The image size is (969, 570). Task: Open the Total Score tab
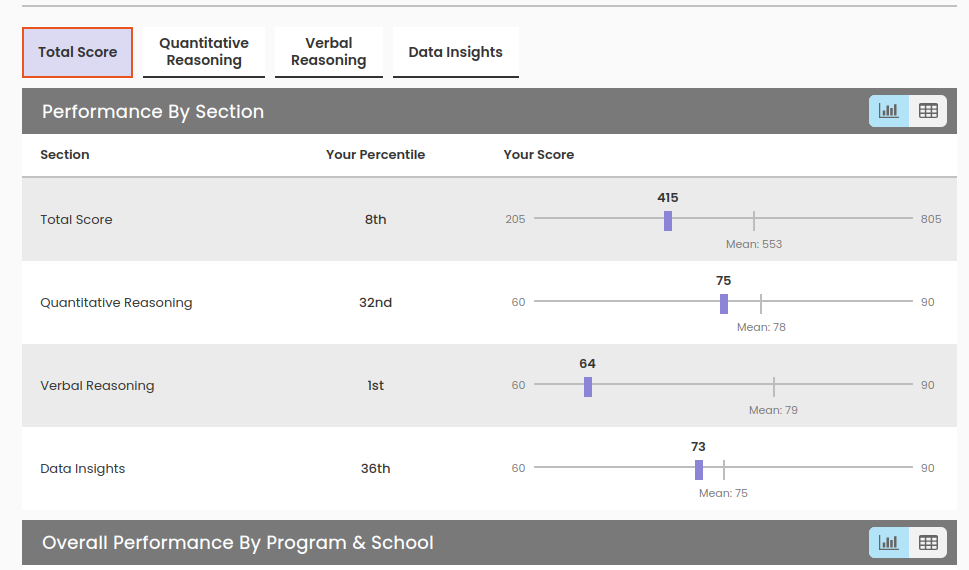tap(78, 52)
